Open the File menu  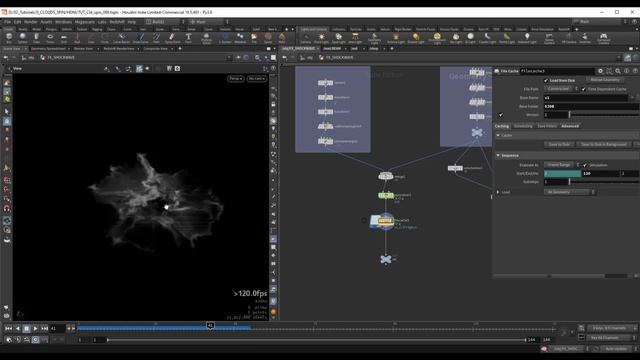coord(7,22)
